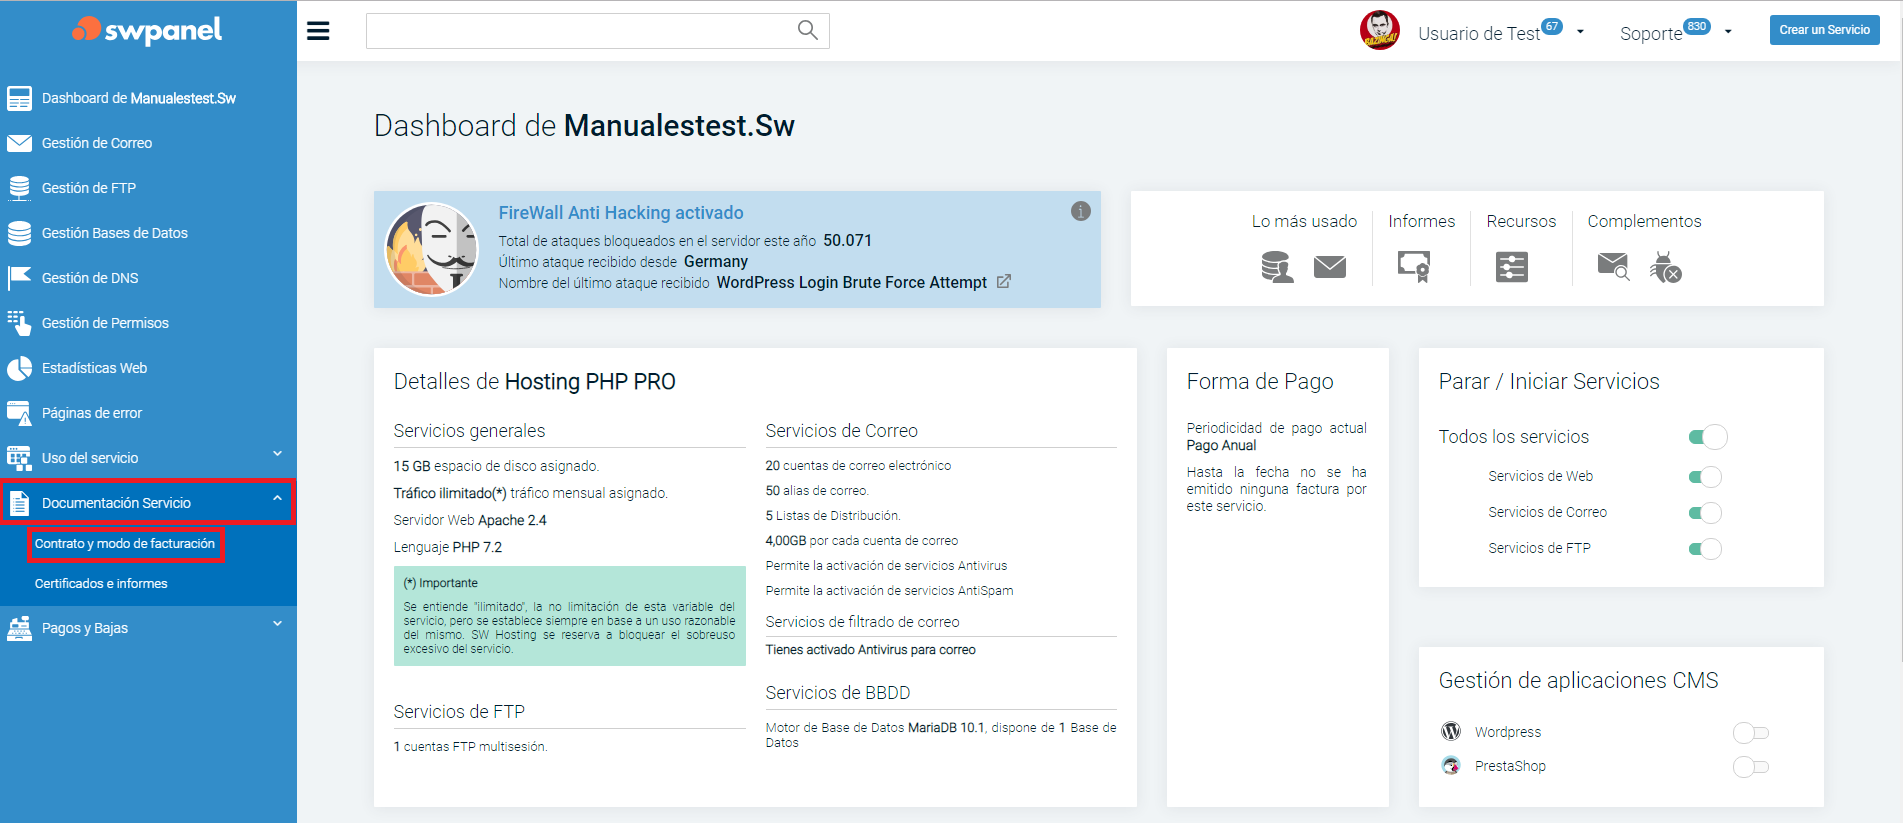The image size is (1903, 823).
Task: Click the Gestión de Correo envelope icon
Action: [x=19, y=143]
